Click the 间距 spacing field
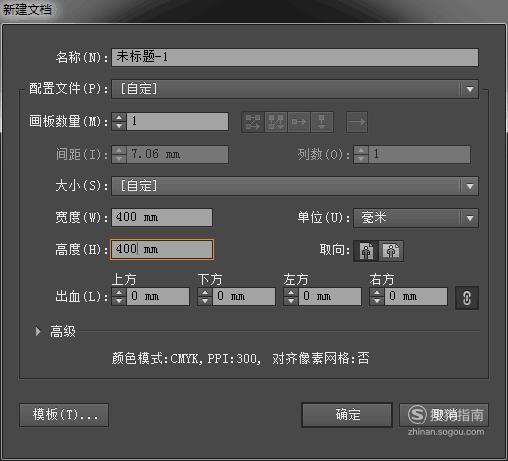Viewport: 508px width, 461px height. click(x=177, y=154)
